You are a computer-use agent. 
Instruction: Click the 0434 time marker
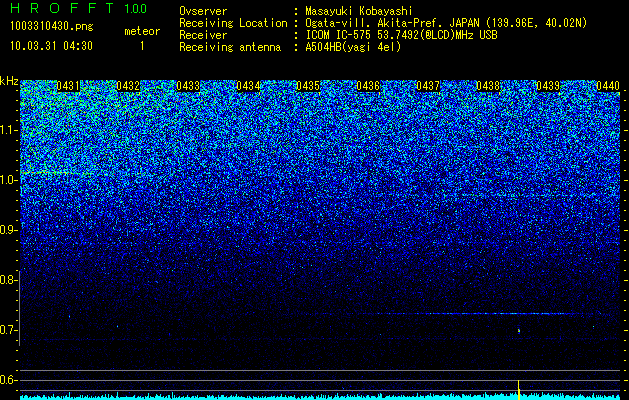(248, 86)
